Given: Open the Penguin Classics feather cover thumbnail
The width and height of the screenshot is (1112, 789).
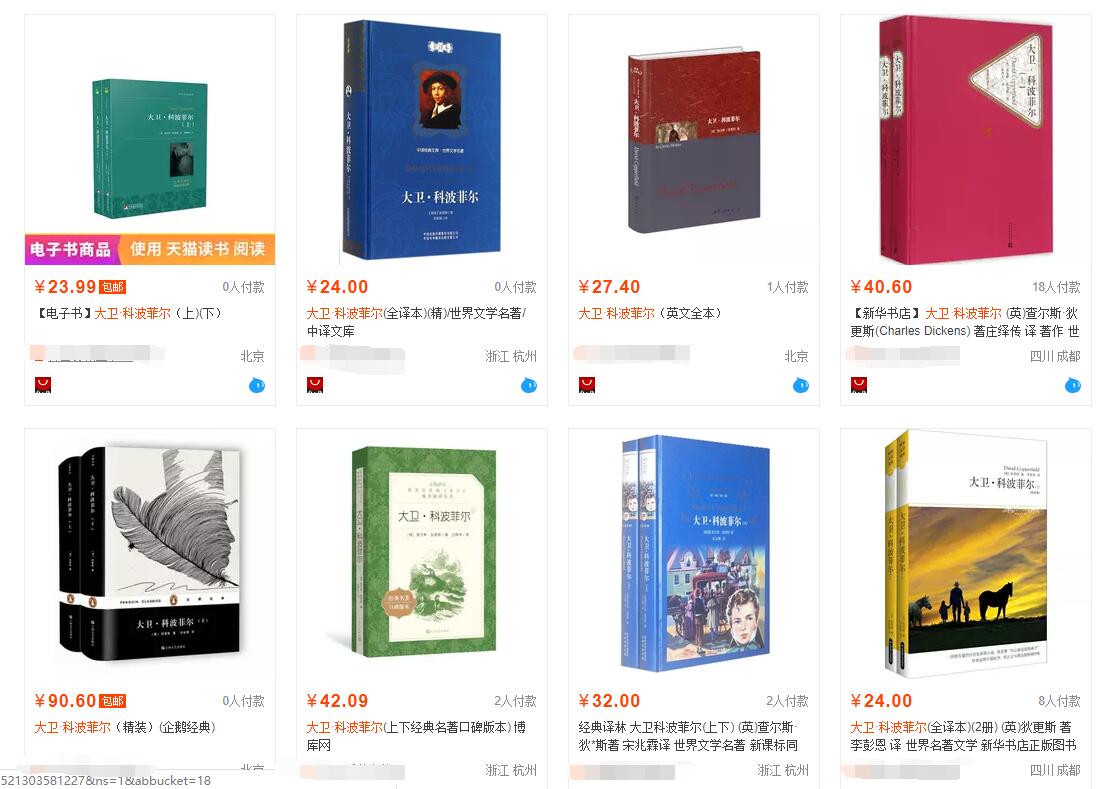Looking at the screenshot, I should (x=150, y=551).
